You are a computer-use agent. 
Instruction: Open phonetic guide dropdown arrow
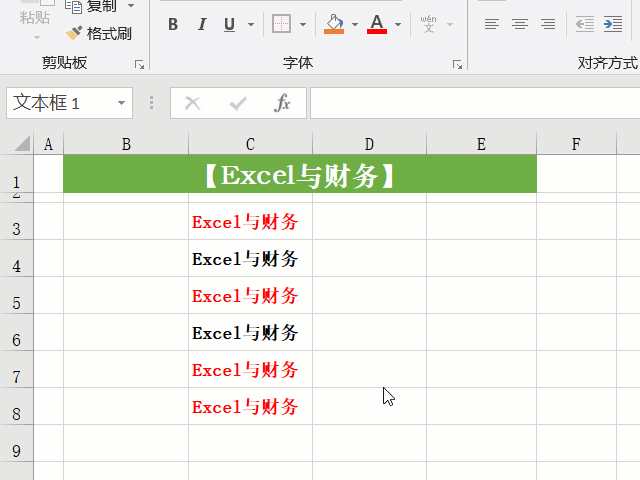(x=450, y=24)
